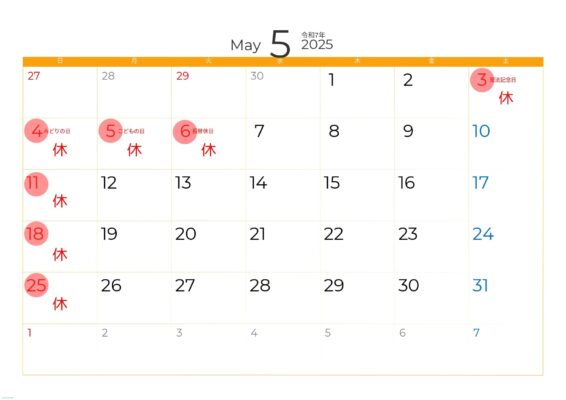
Task: Click the blue date 31
Action: point(480,286)
